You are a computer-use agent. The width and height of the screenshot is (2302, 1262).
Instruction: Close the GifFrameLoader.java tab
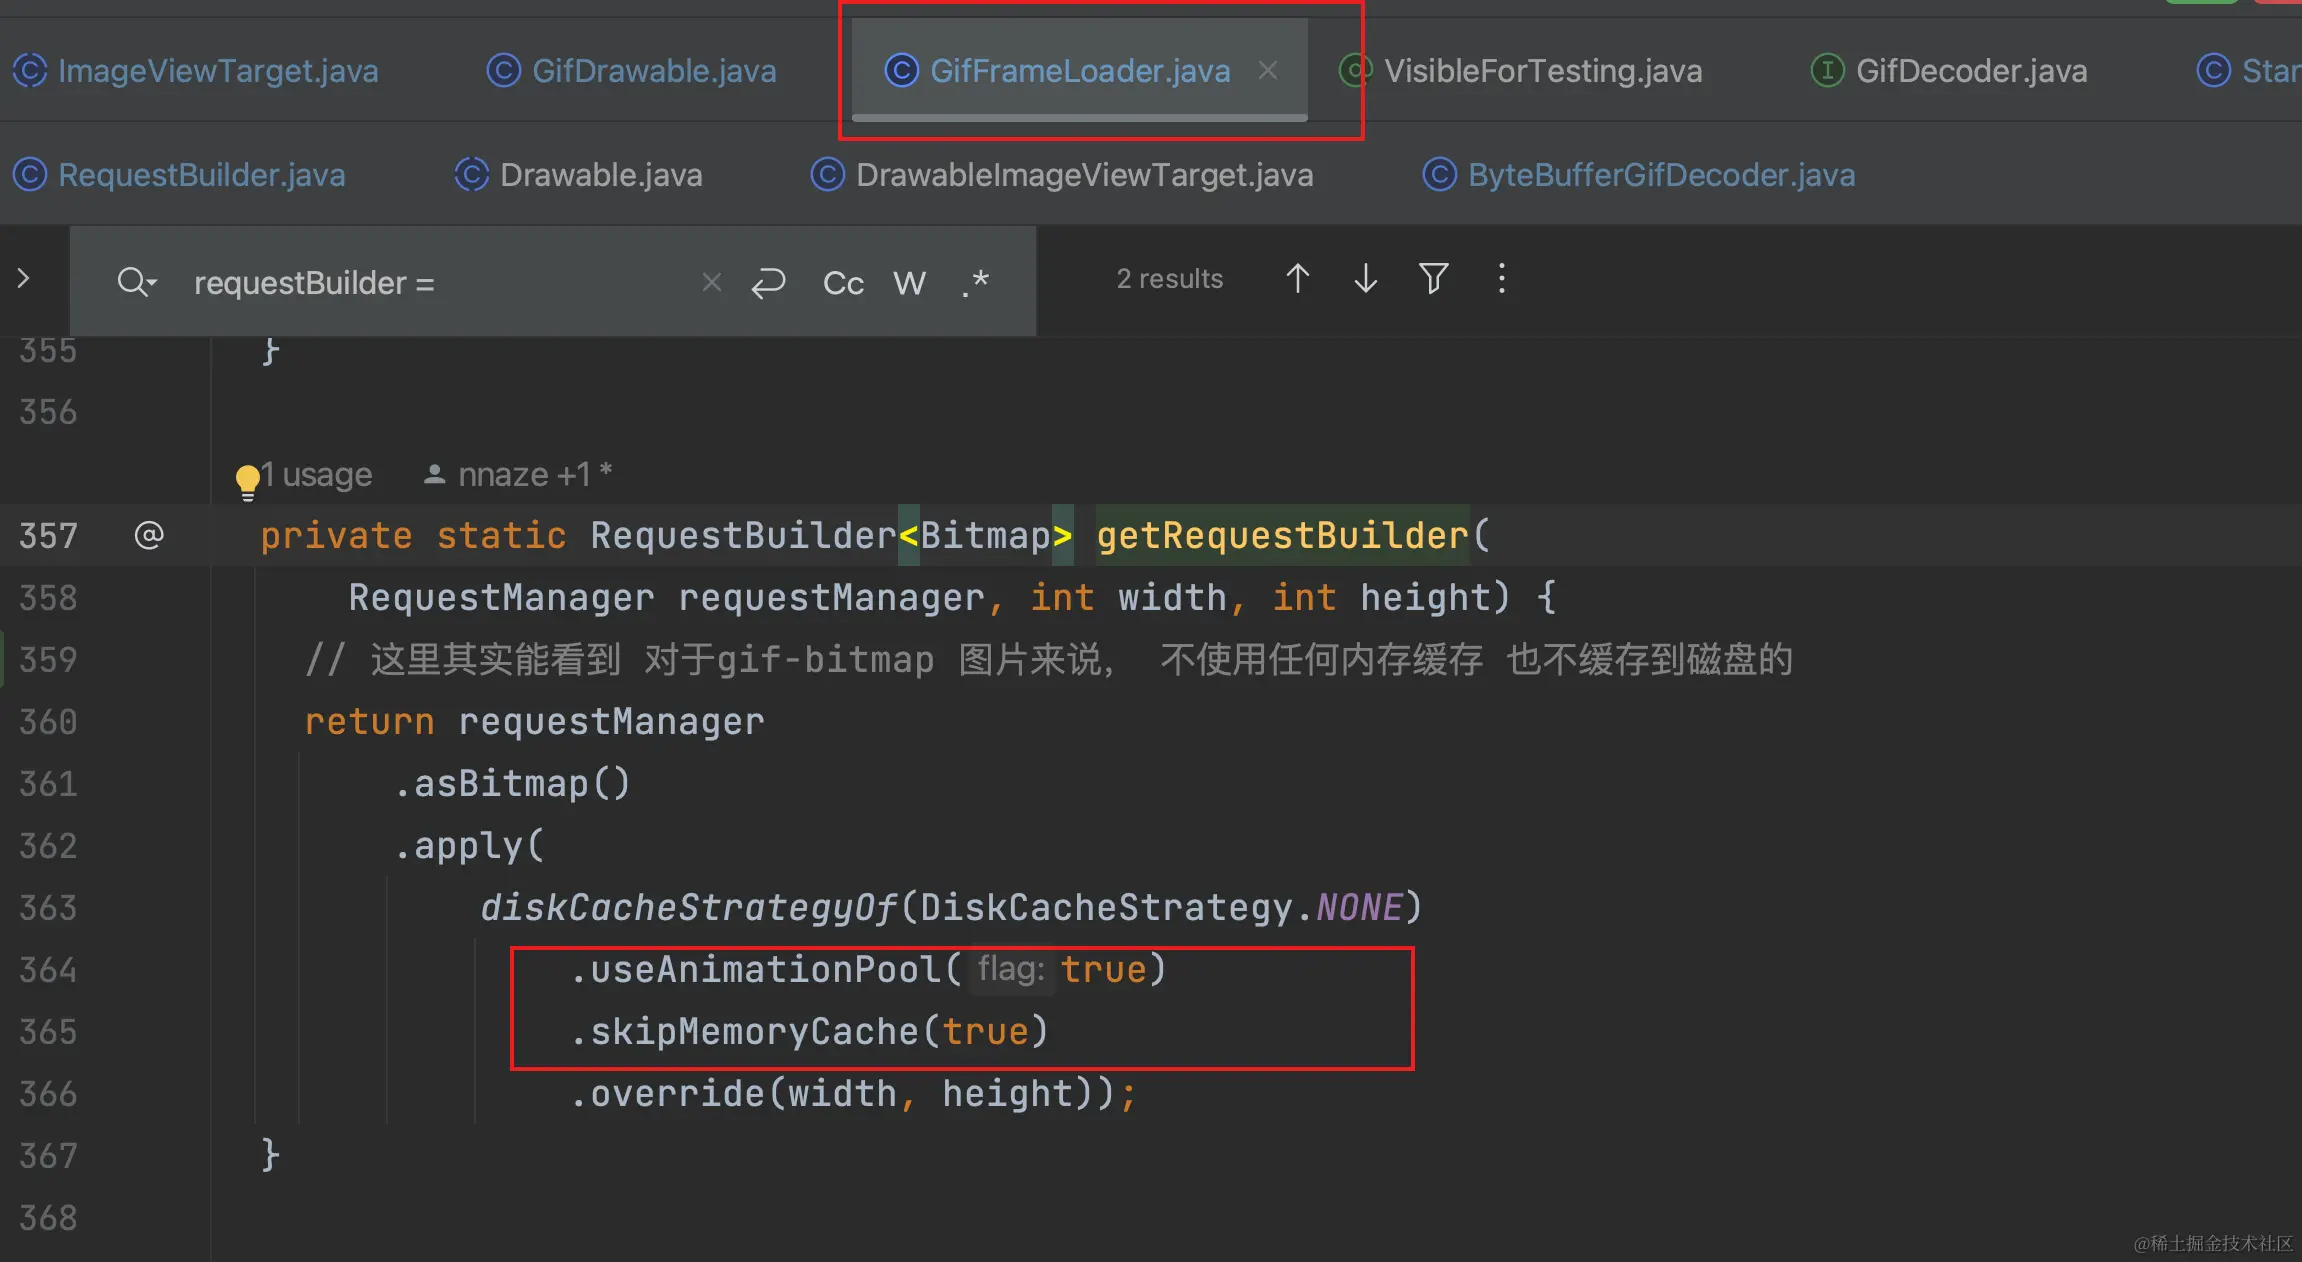[1268, 70]
